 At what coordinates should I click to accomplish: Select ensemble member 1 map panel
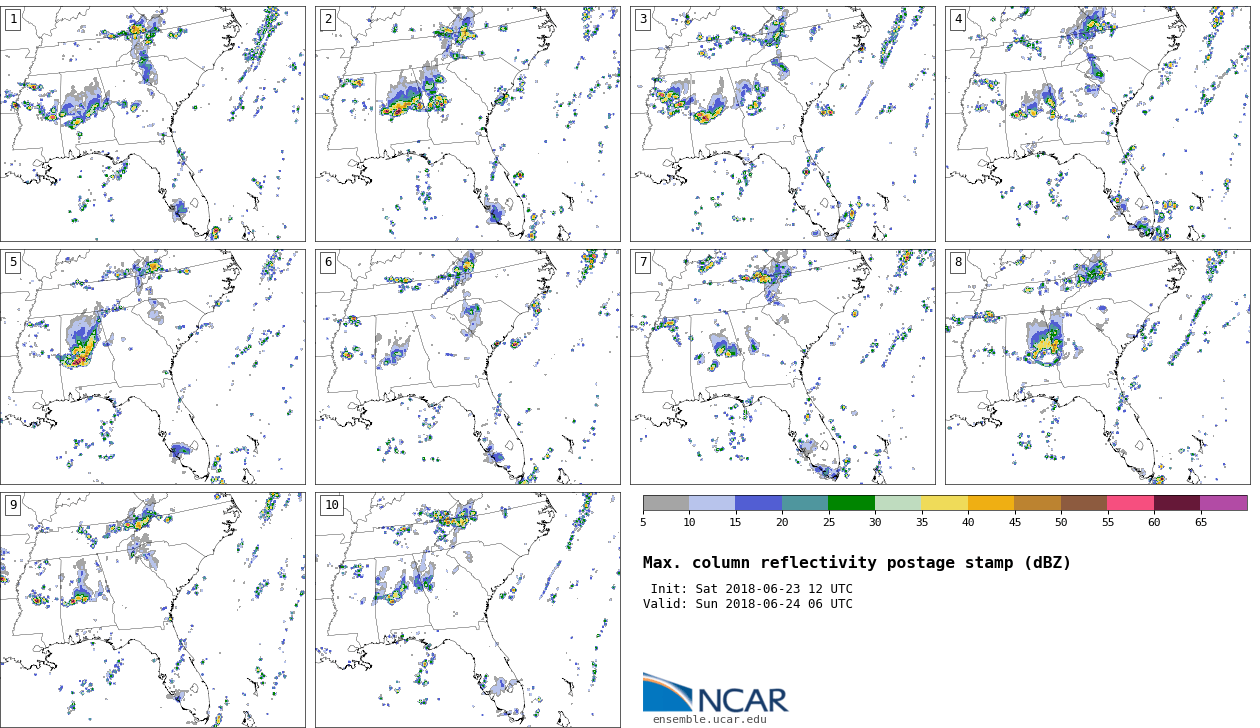tap(153, 124)
